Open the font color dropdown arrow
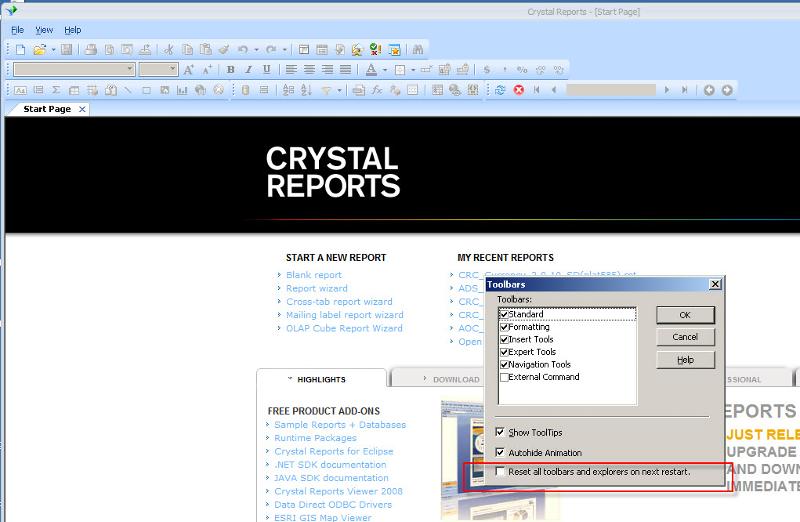800x522 pixels. click(x=385, y=69)
